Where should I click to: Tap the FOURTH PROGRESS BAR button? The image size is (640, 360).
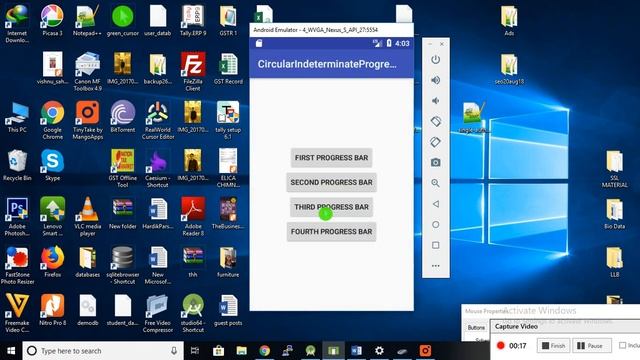(331, 231)
